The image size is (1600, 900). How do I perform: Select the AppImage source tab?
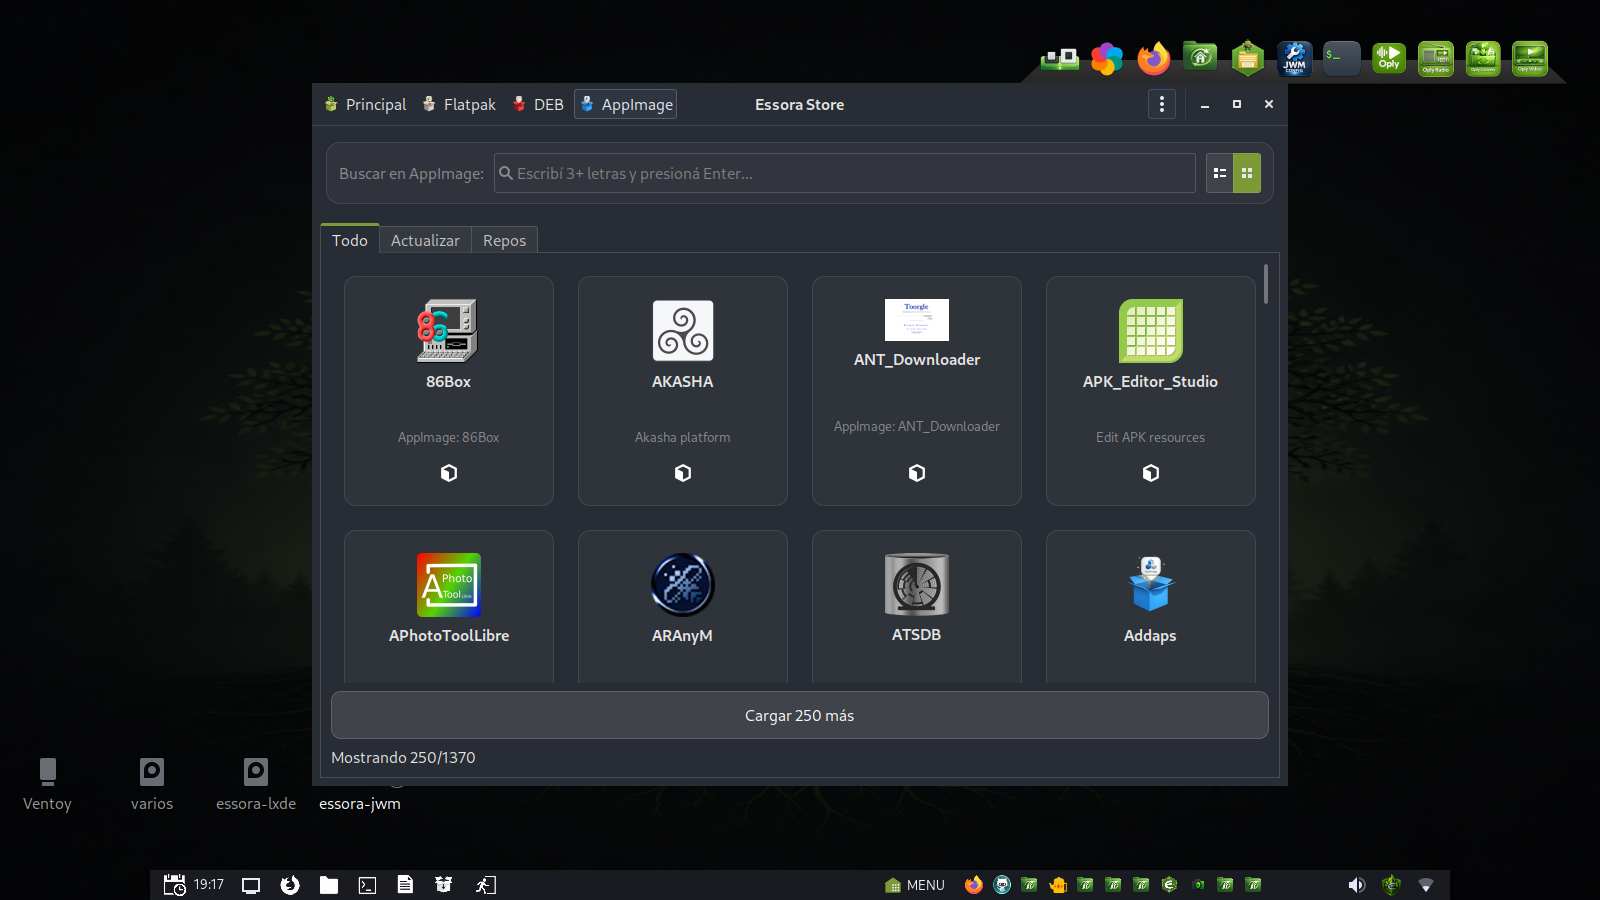tap(626, 104)
